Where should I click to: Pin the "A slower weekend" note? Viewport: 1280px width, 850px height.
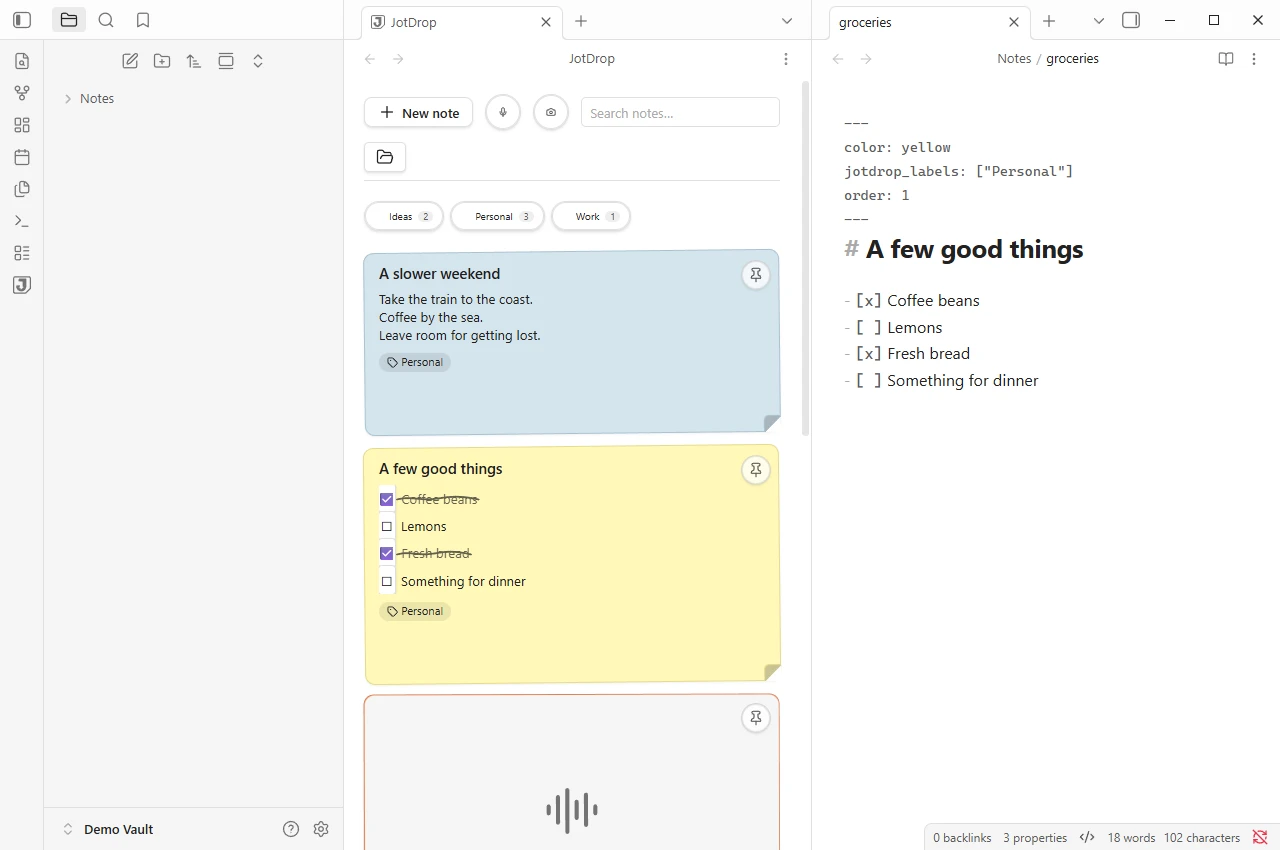tap(756, 275)
